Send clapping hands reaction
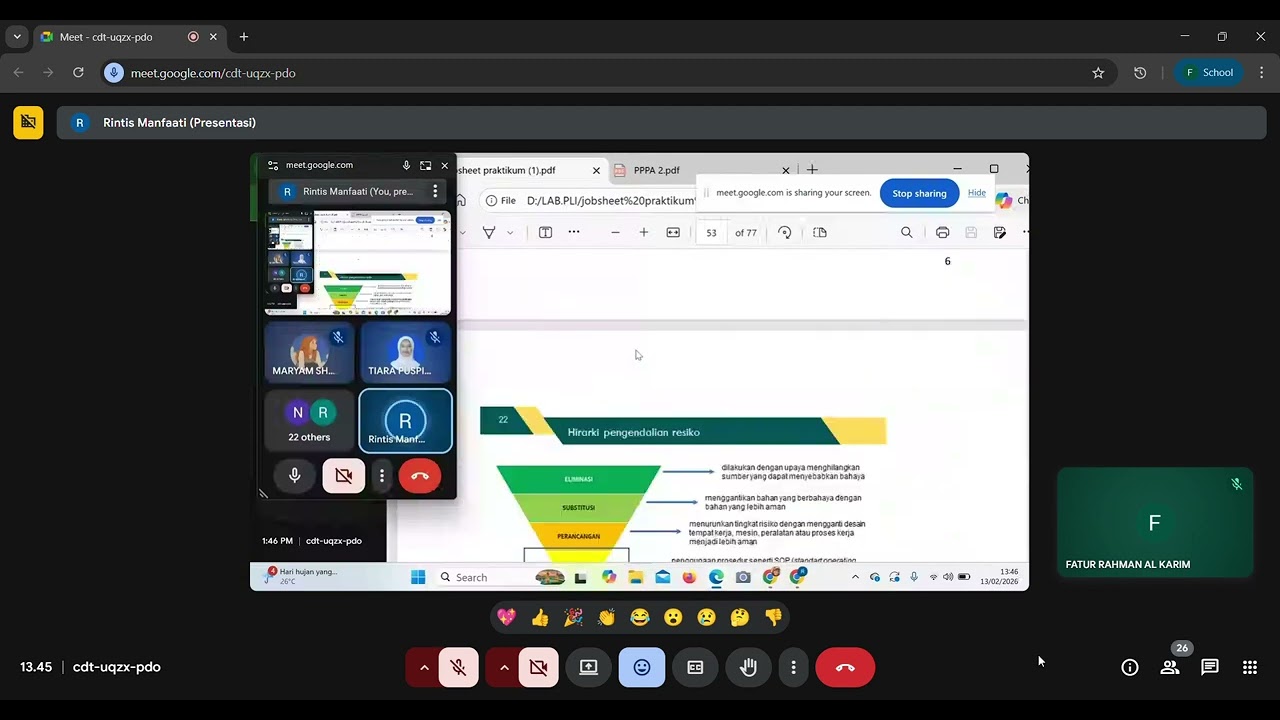Screen dimensions: 1280x720 tap(606, 617)
